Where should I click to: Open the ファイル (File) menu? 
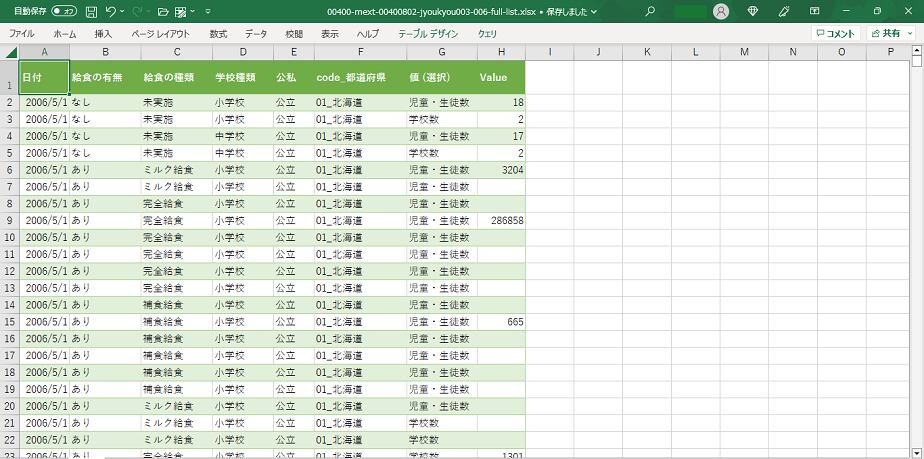click(22, 33)
